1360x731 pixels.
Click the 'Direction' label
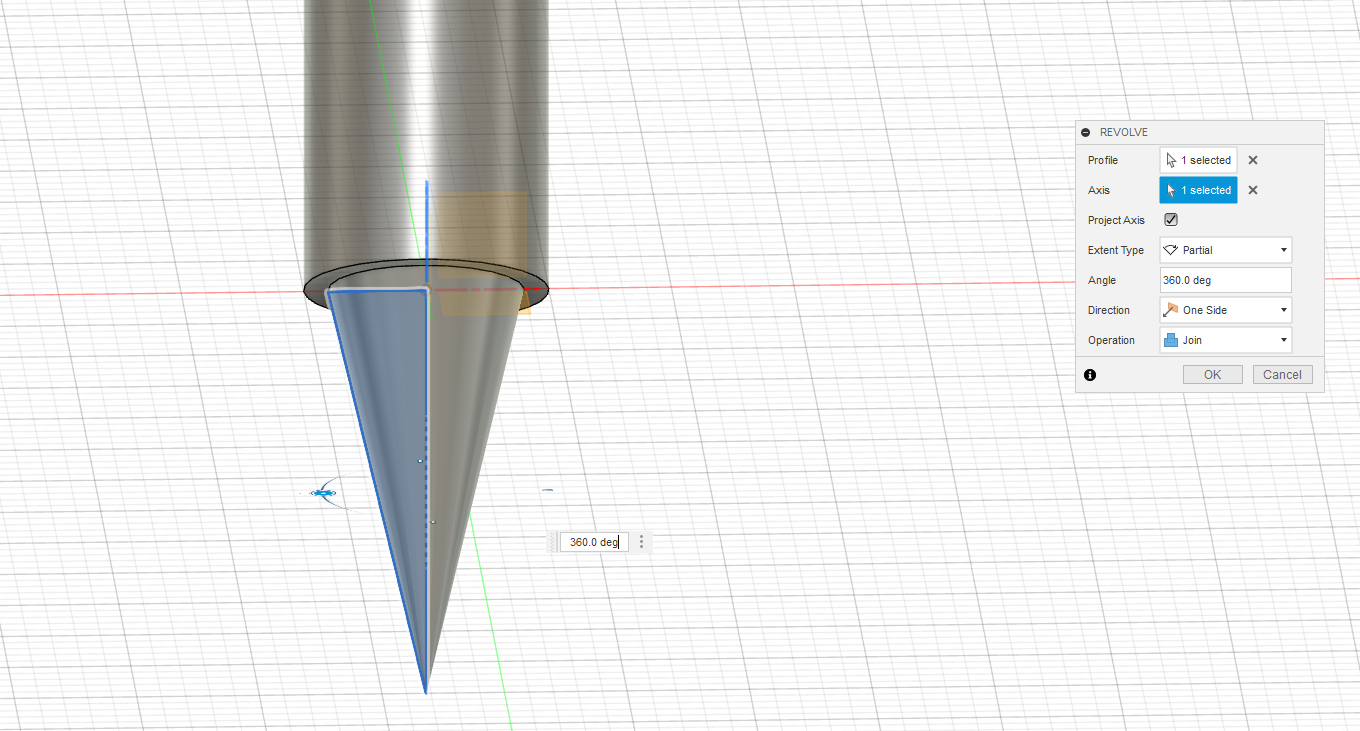(1109, 310)
